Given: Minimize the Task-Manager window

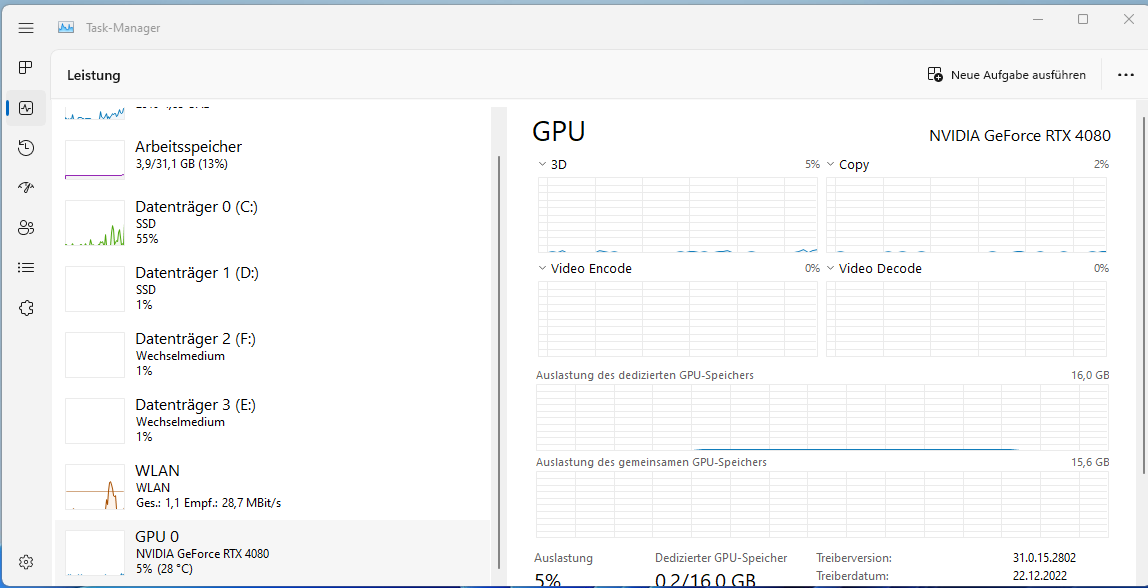Looking at the screenshot, I should coord(1037,20).
